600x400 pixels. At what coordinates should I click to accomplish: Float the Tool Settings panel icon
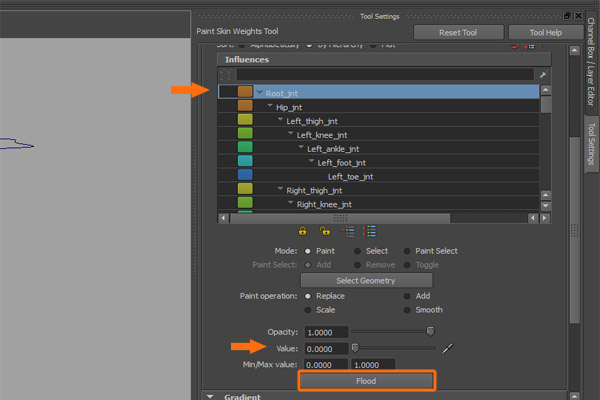click(567, 16)
